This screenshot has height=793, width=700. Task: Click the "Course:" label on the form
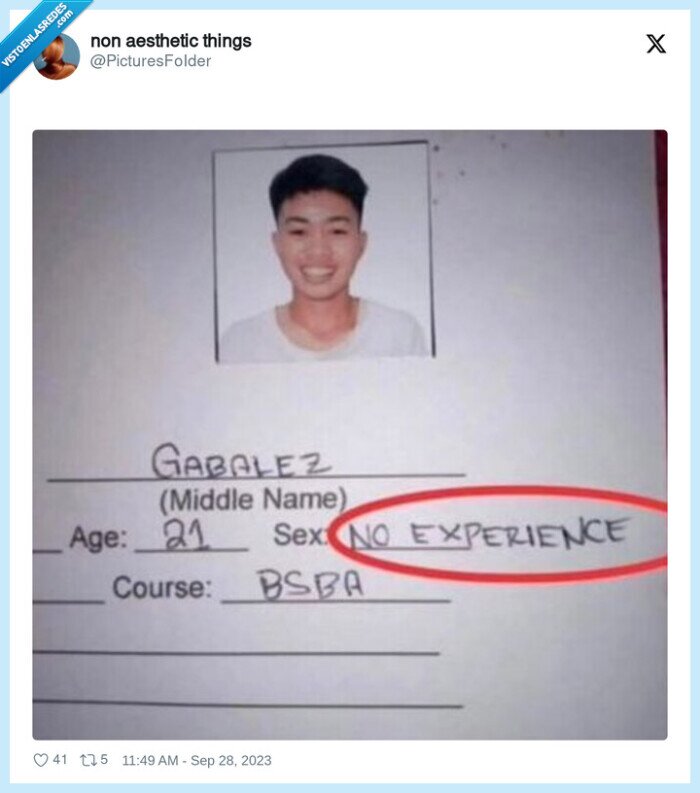[162, 588]
